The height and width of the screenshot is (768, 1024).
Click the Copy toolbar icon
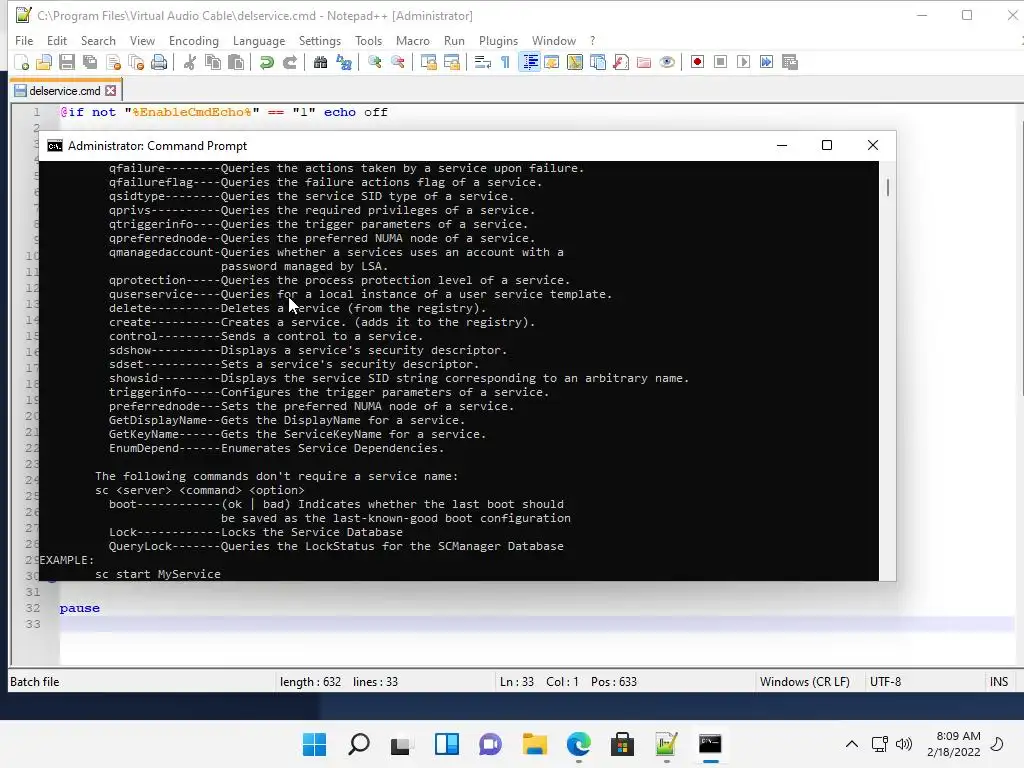213,62
